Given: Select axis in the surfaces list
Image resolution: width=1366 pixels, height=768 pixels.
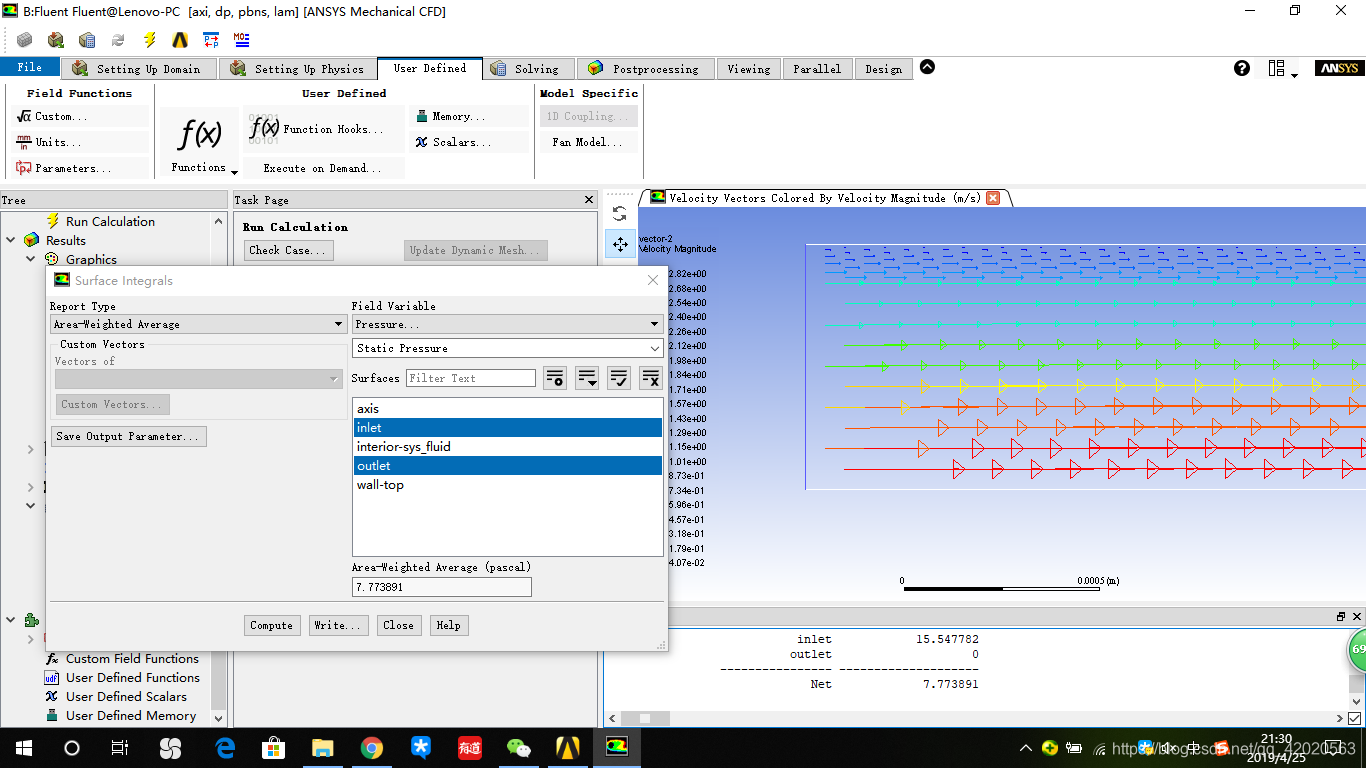Looking at the screenshot, I should pyautogui.click(x=508, y=408).
